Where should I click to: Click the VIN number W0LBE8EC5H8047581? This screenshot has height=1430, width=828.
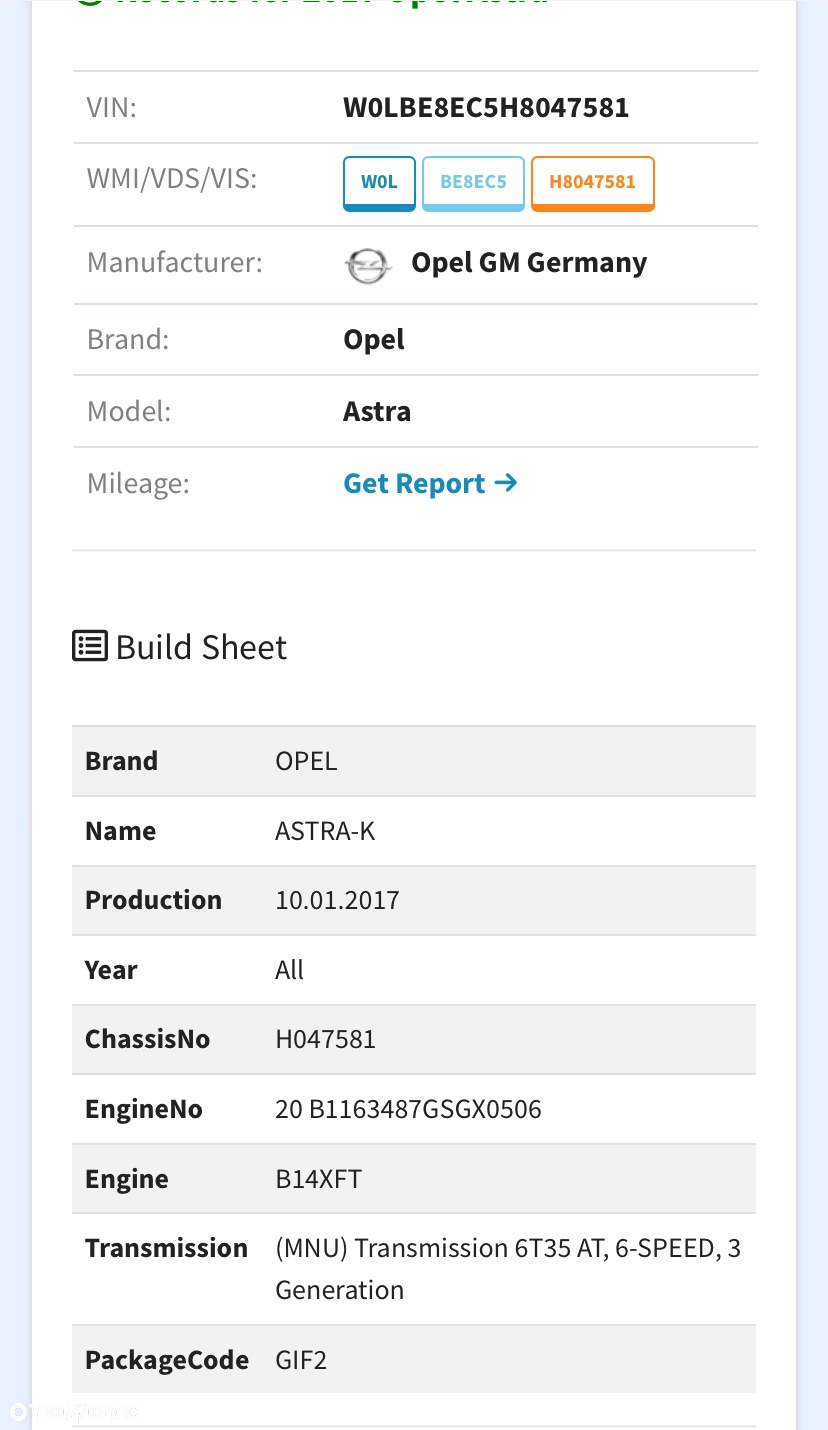(x=486, y=107)
